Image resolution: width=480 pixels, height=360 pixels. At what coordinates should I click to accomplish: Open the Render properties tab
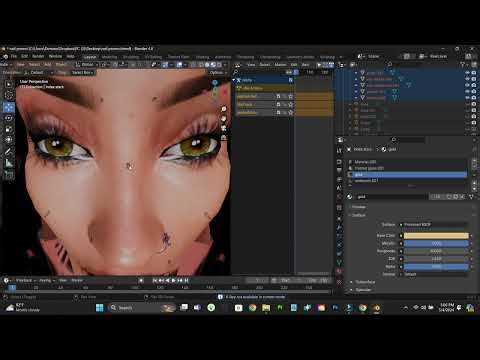339,162
